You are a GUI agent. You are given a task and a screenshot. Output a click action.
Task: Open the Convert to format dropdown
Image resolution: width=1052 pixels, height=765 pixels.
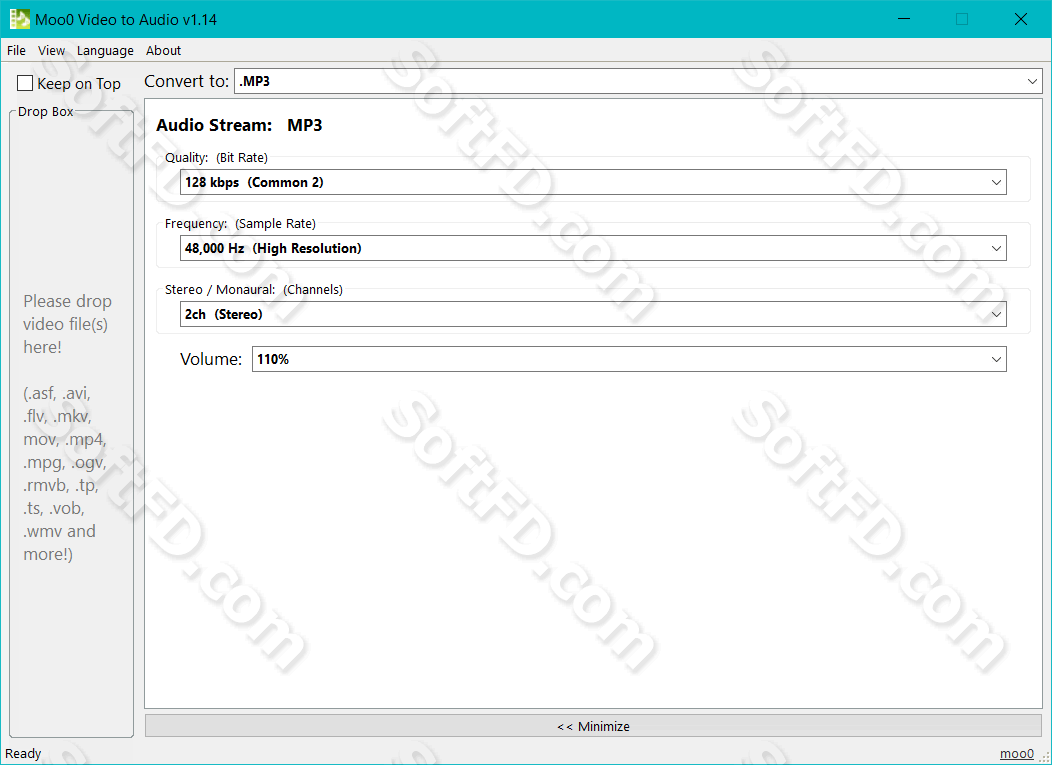point(638,81)
